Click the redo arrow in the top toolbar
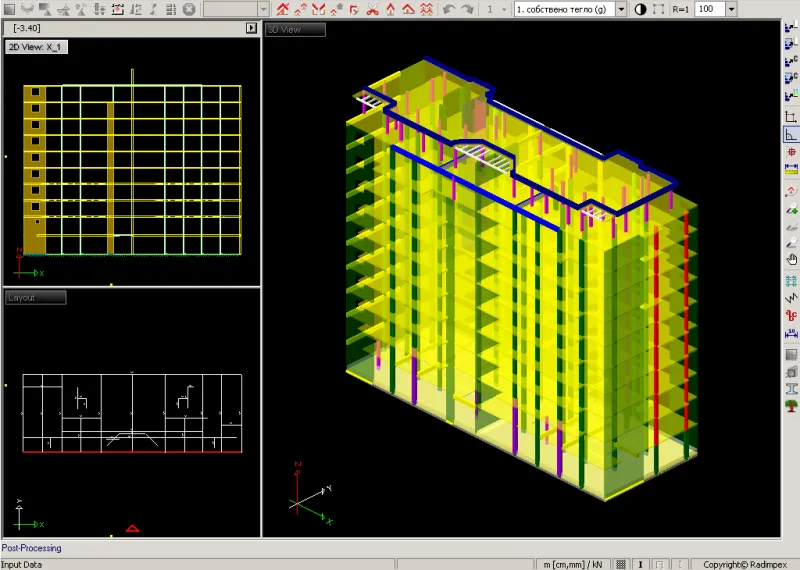 (x=467, y=9)
